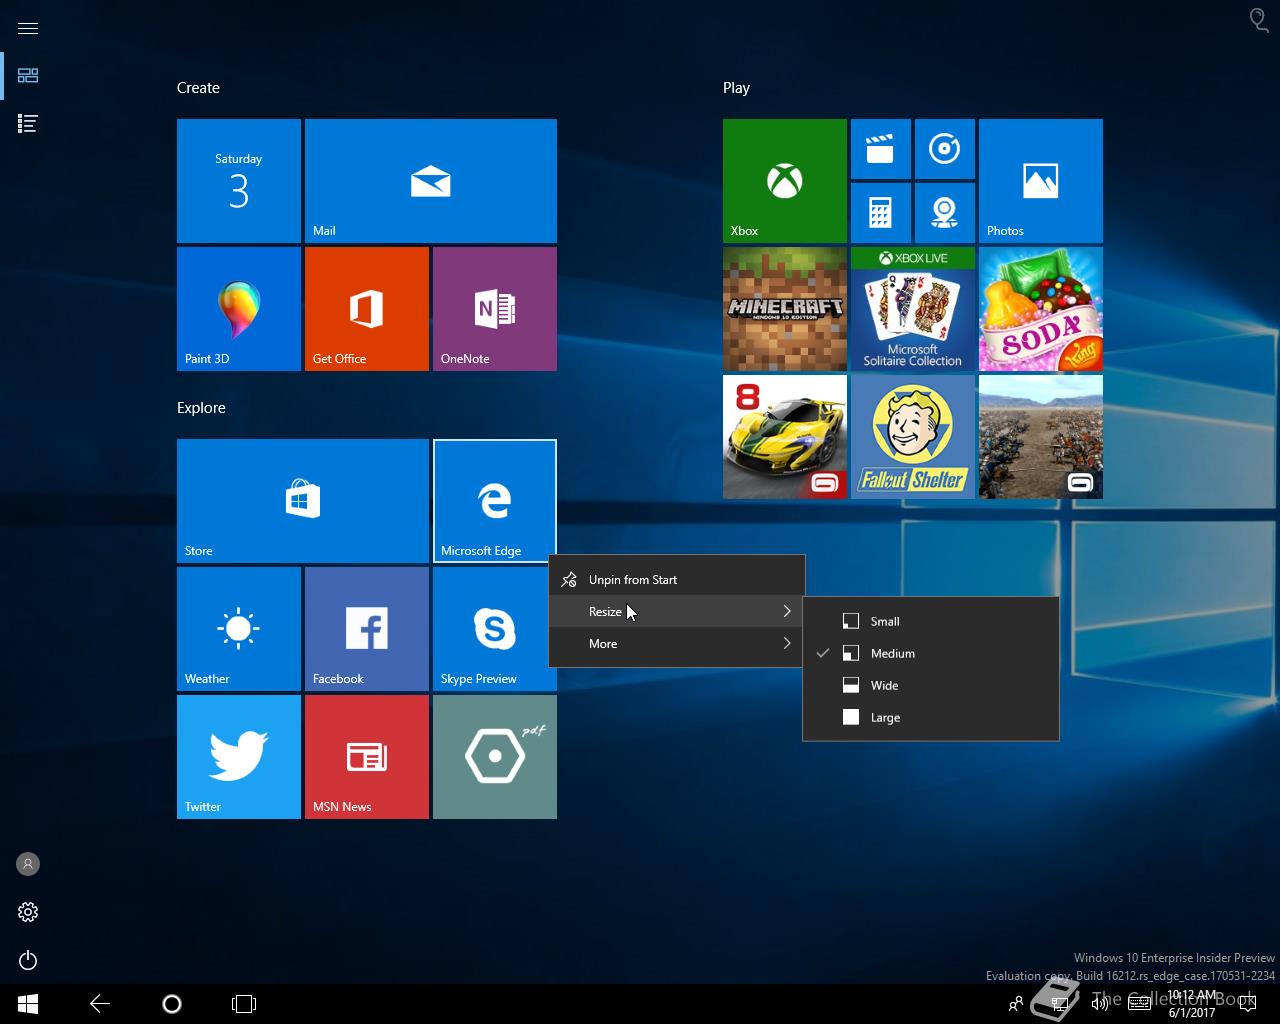Open the People icon in tray
1280x1024 pixels.
1016,1004
